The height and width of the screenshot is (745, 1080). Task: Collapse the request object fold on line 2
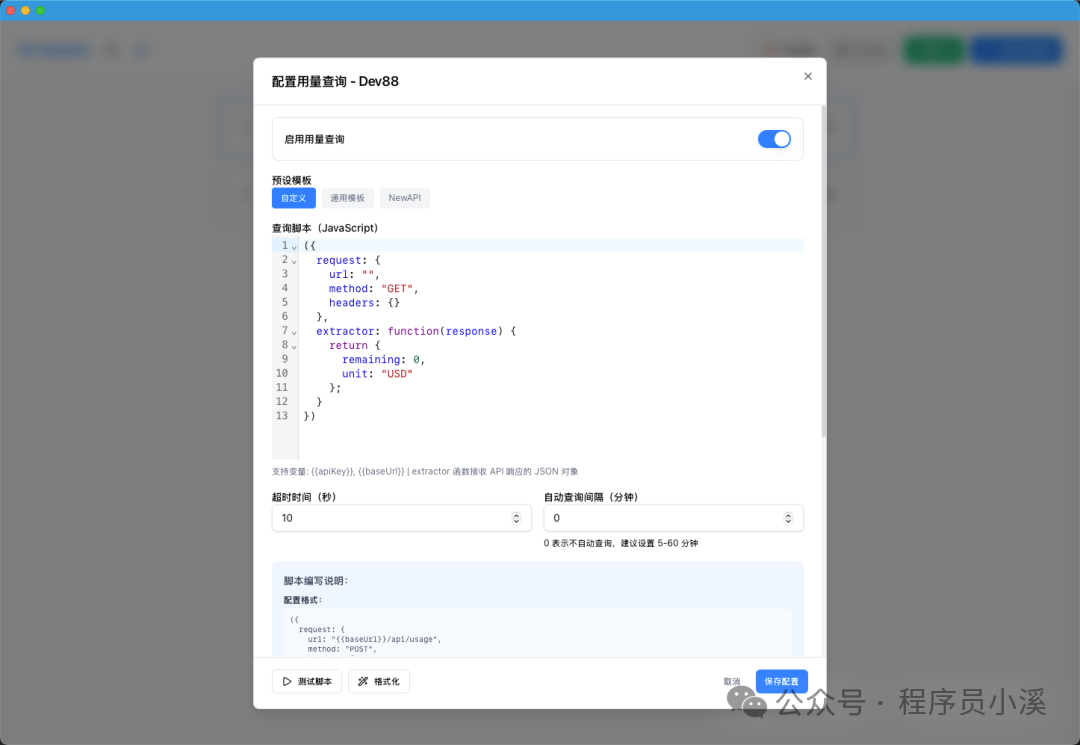click(x=294, y=261)
